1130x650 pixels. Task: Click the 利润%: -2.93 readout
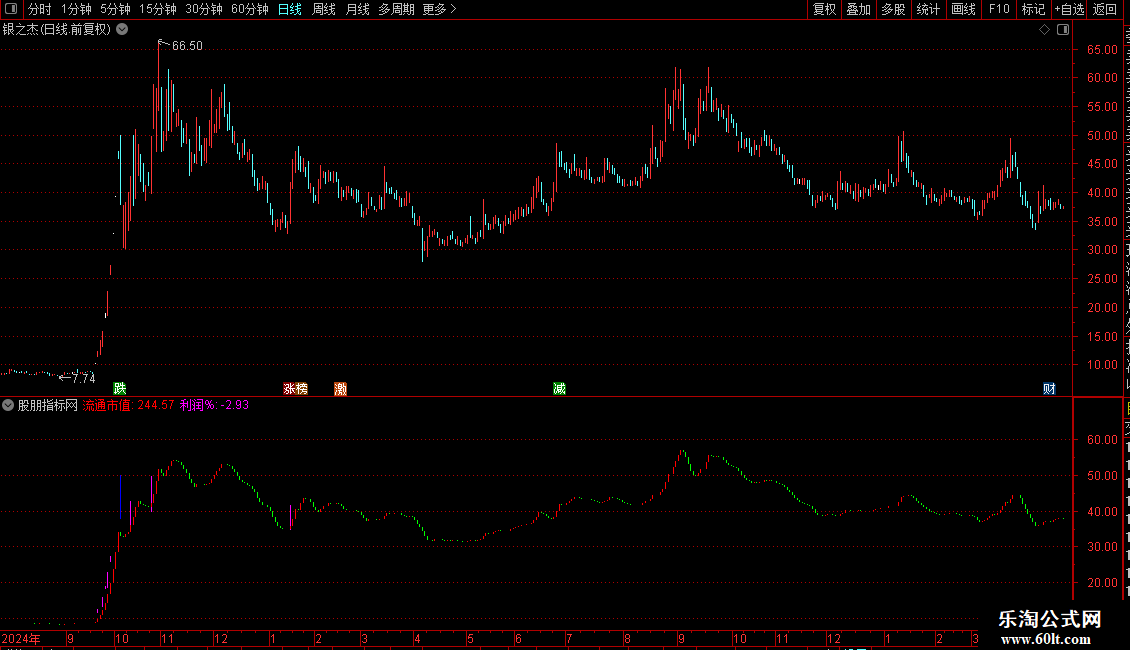tap(214, 405)
